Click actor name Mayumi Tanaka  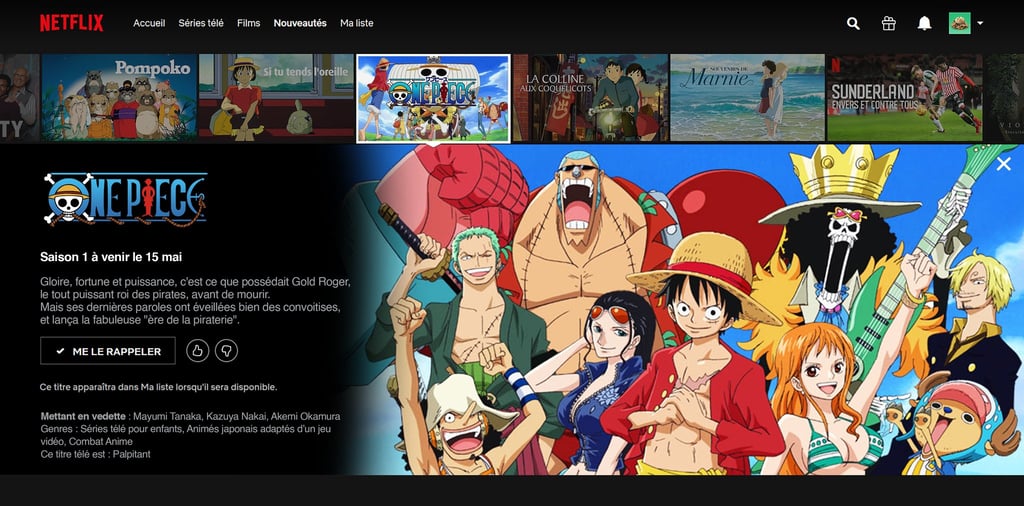166,416
